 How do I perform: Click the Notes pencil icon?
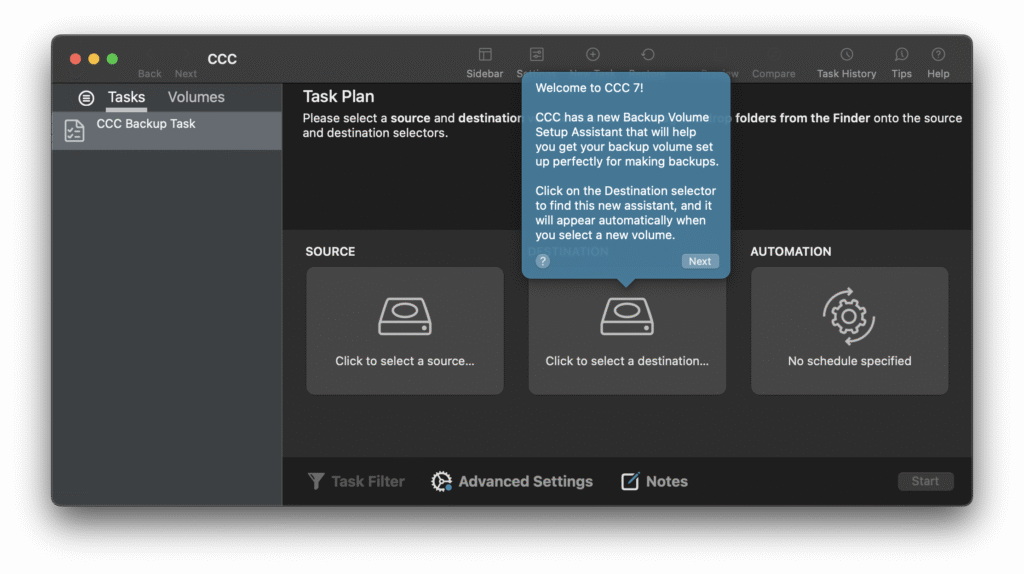coord(630,481)
